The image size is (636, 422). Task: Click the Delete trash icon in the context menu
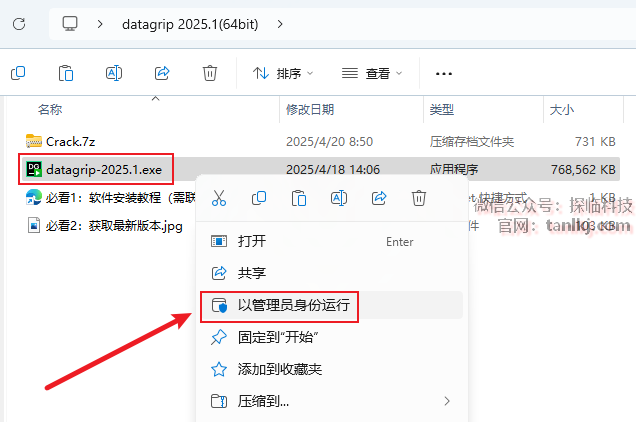419,198
